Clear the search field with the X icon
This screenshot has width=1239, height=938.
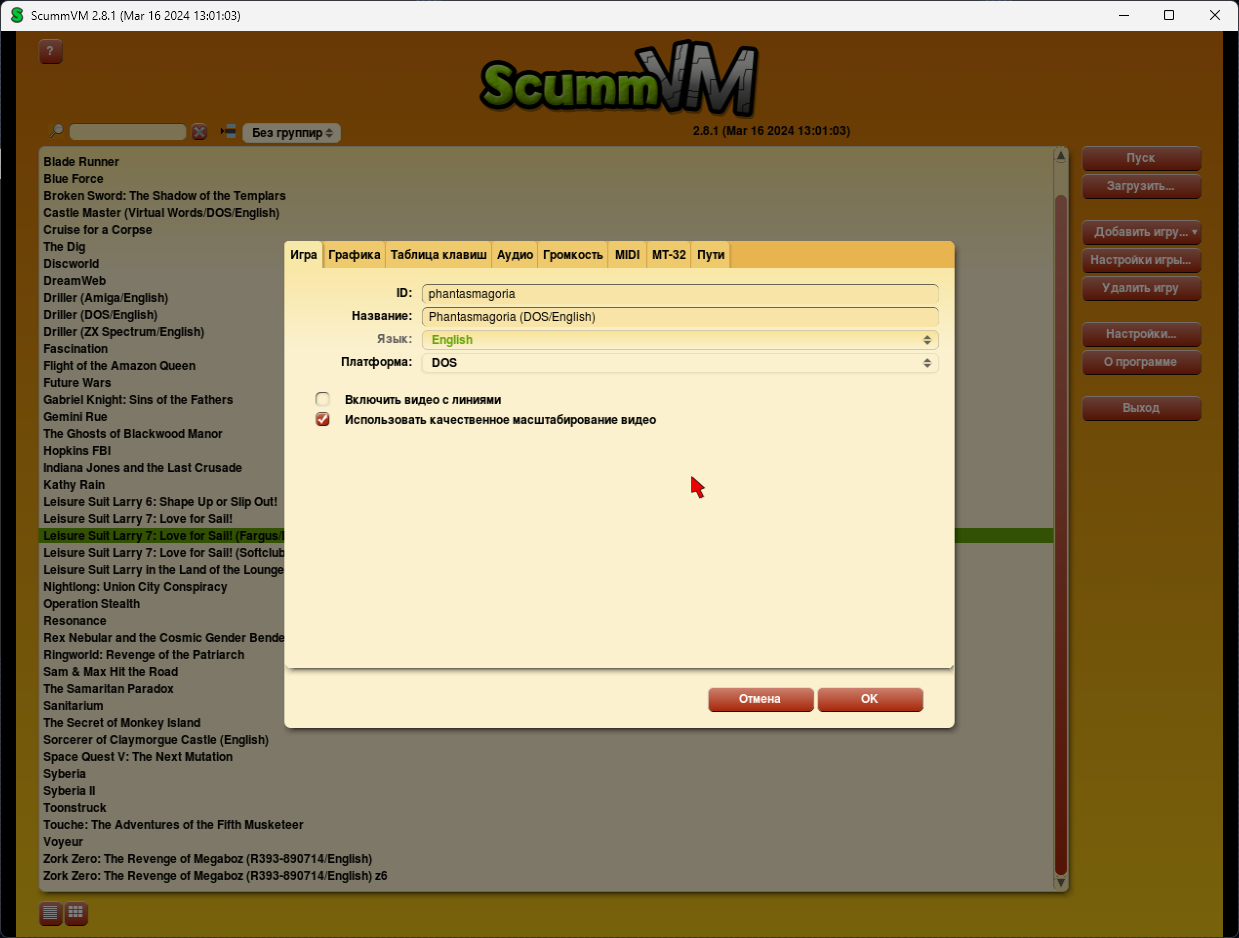(199, 132)
